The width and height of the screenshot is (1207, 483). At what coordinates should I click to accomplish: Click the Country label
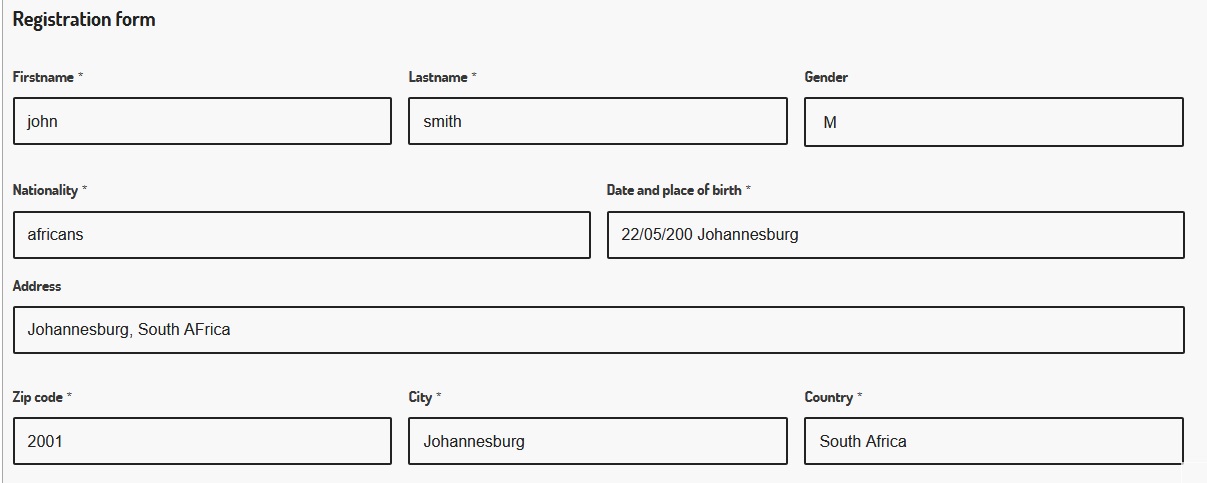(829, 397)
